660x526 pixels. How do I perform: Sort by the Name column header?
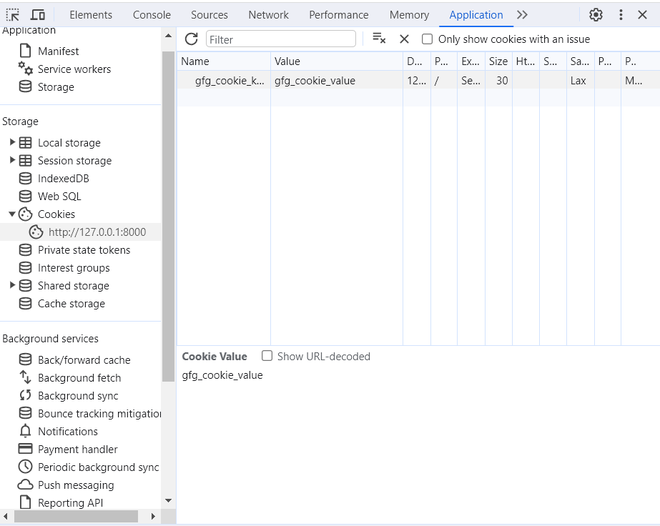click(224, 61)
